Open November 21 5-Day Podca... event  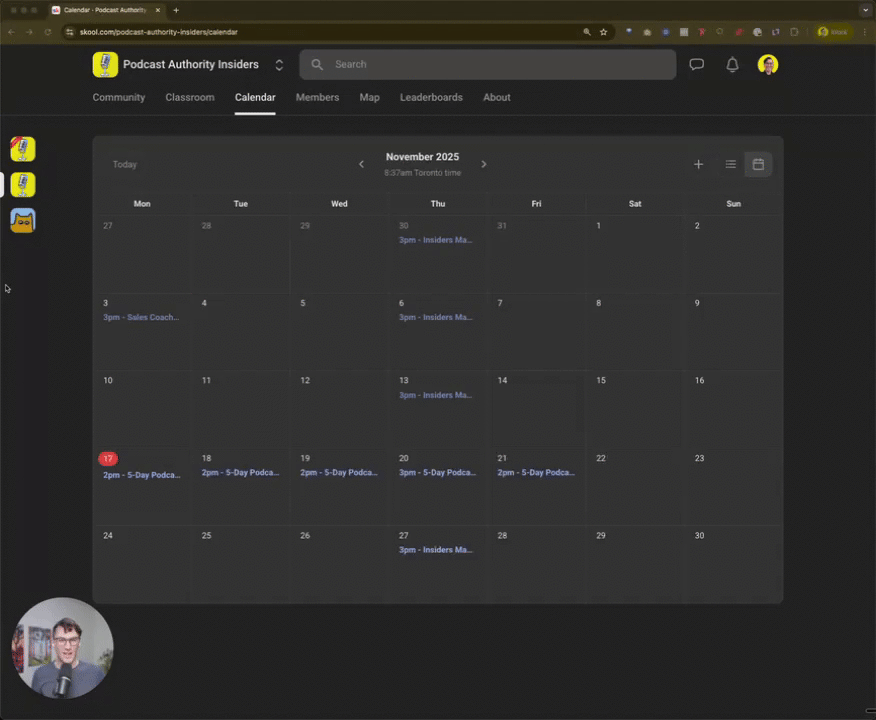point(536,473)
